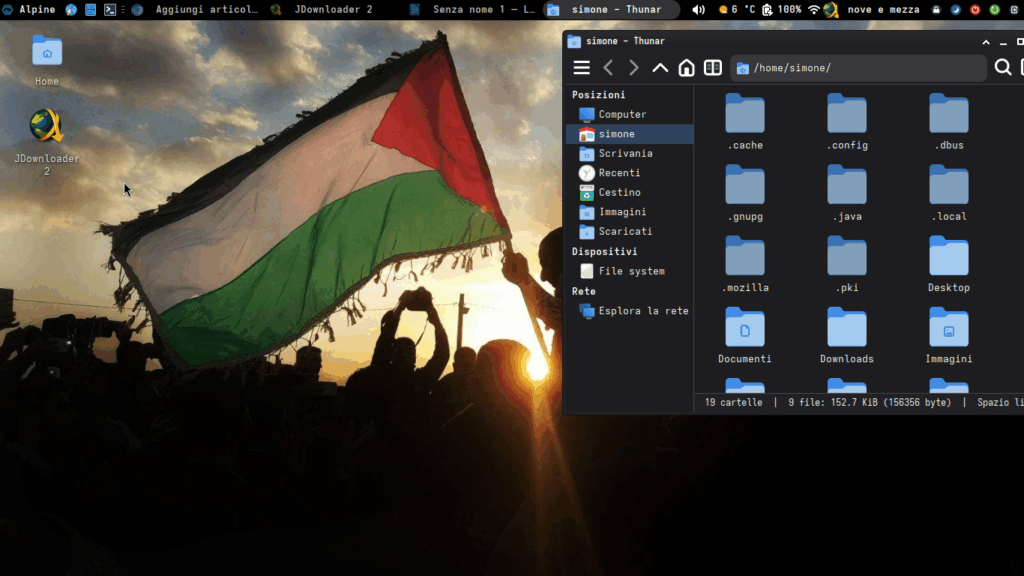Open the Alpine applications menu
The width and height of the screenshot is (1024, 576).
click(29, 9)
